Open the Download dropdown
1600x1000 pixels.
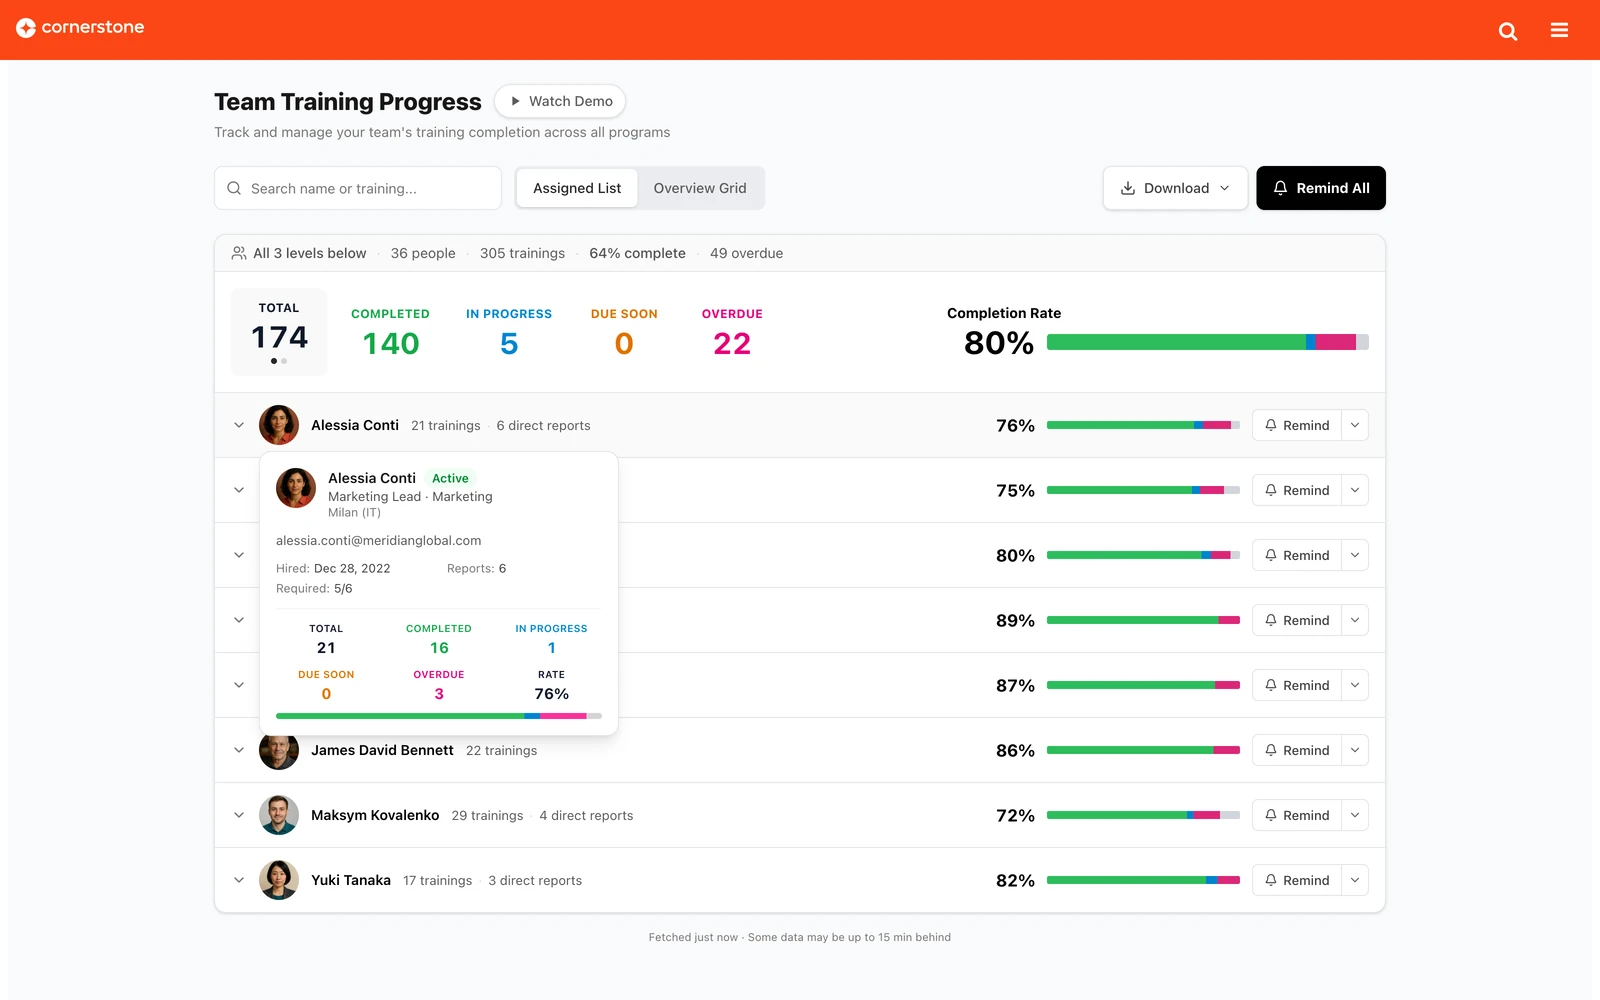1175,188
